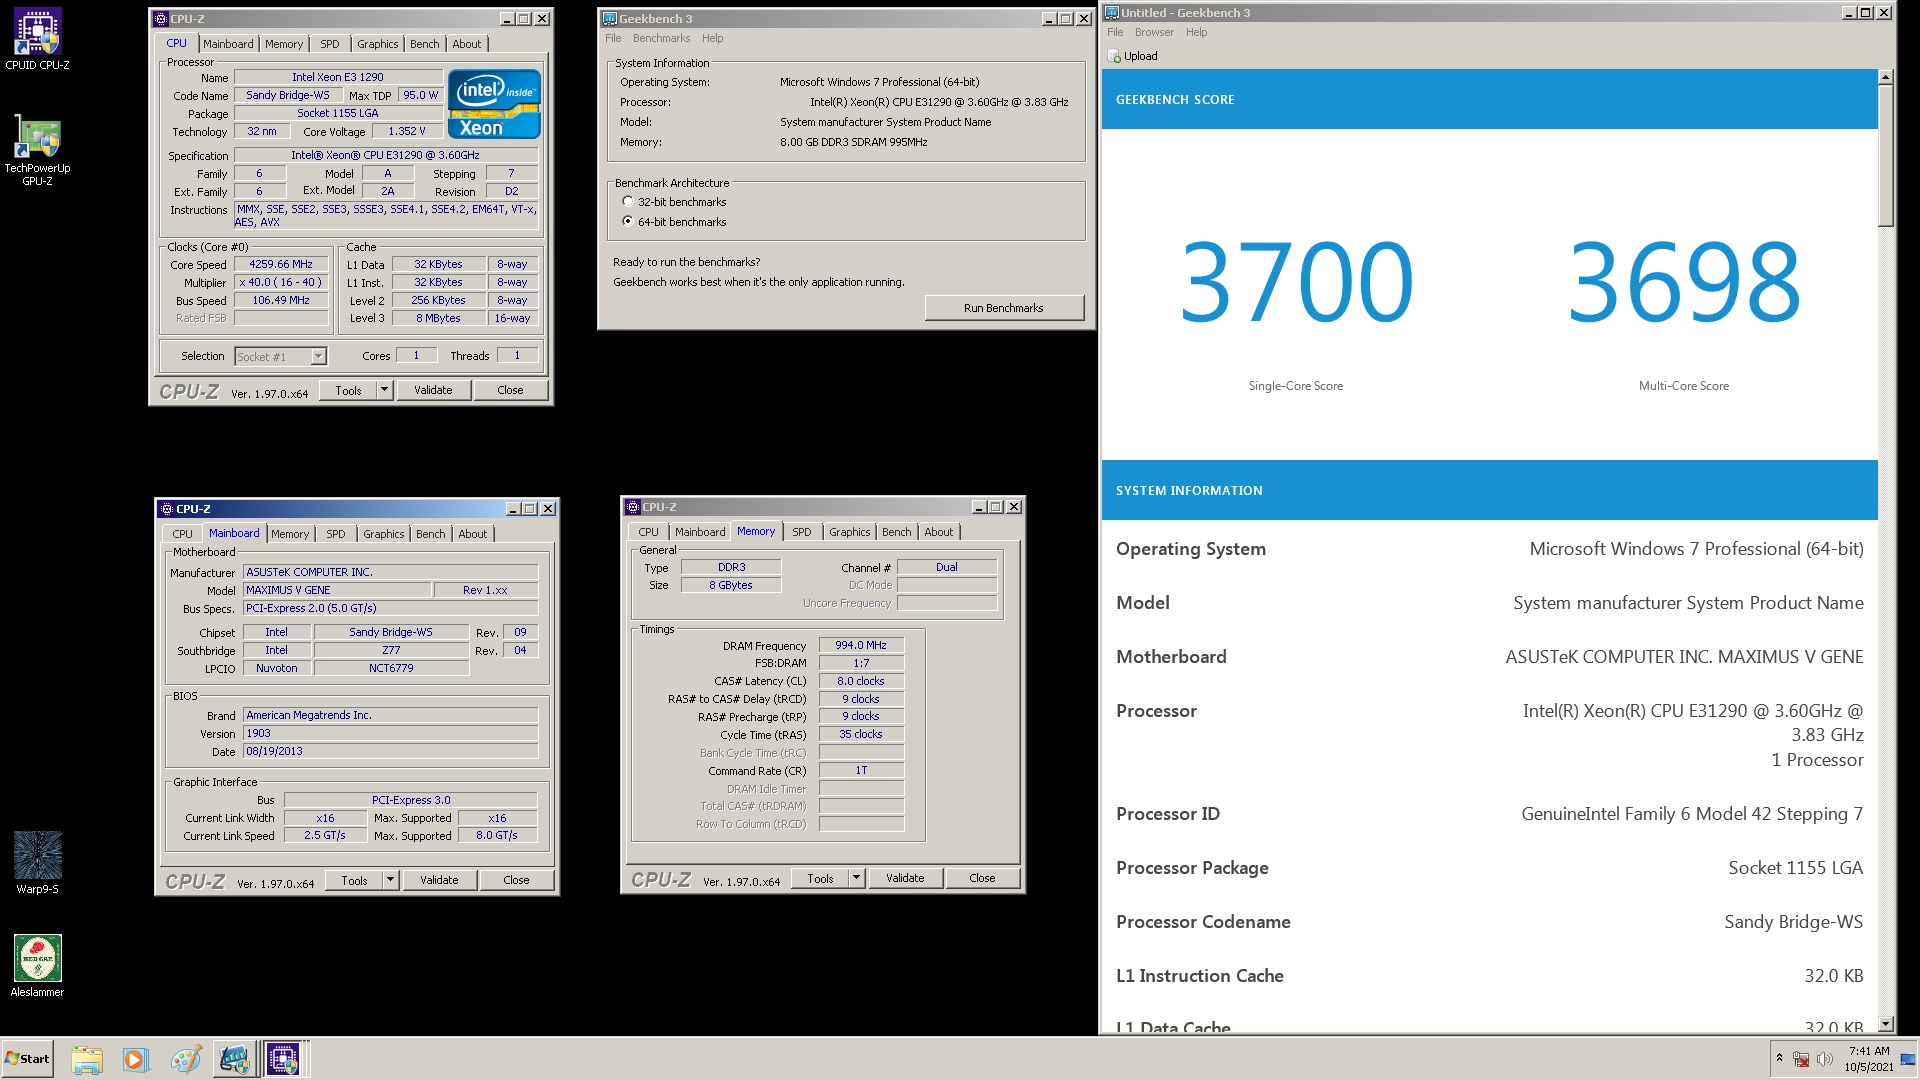Open the volume speaker tray icon
The image size is (1920, 1080).
pos(1825,1059)
